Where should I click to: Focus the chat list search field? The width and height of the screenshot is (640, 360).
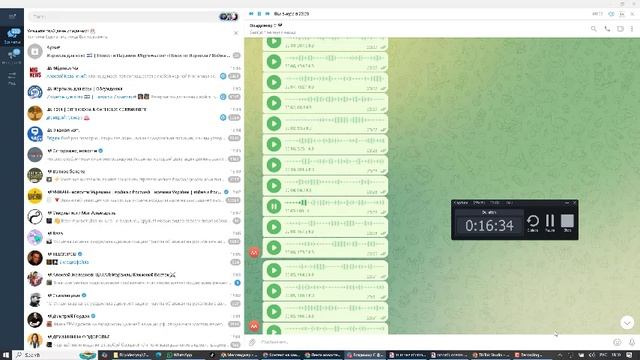point(122,16)
